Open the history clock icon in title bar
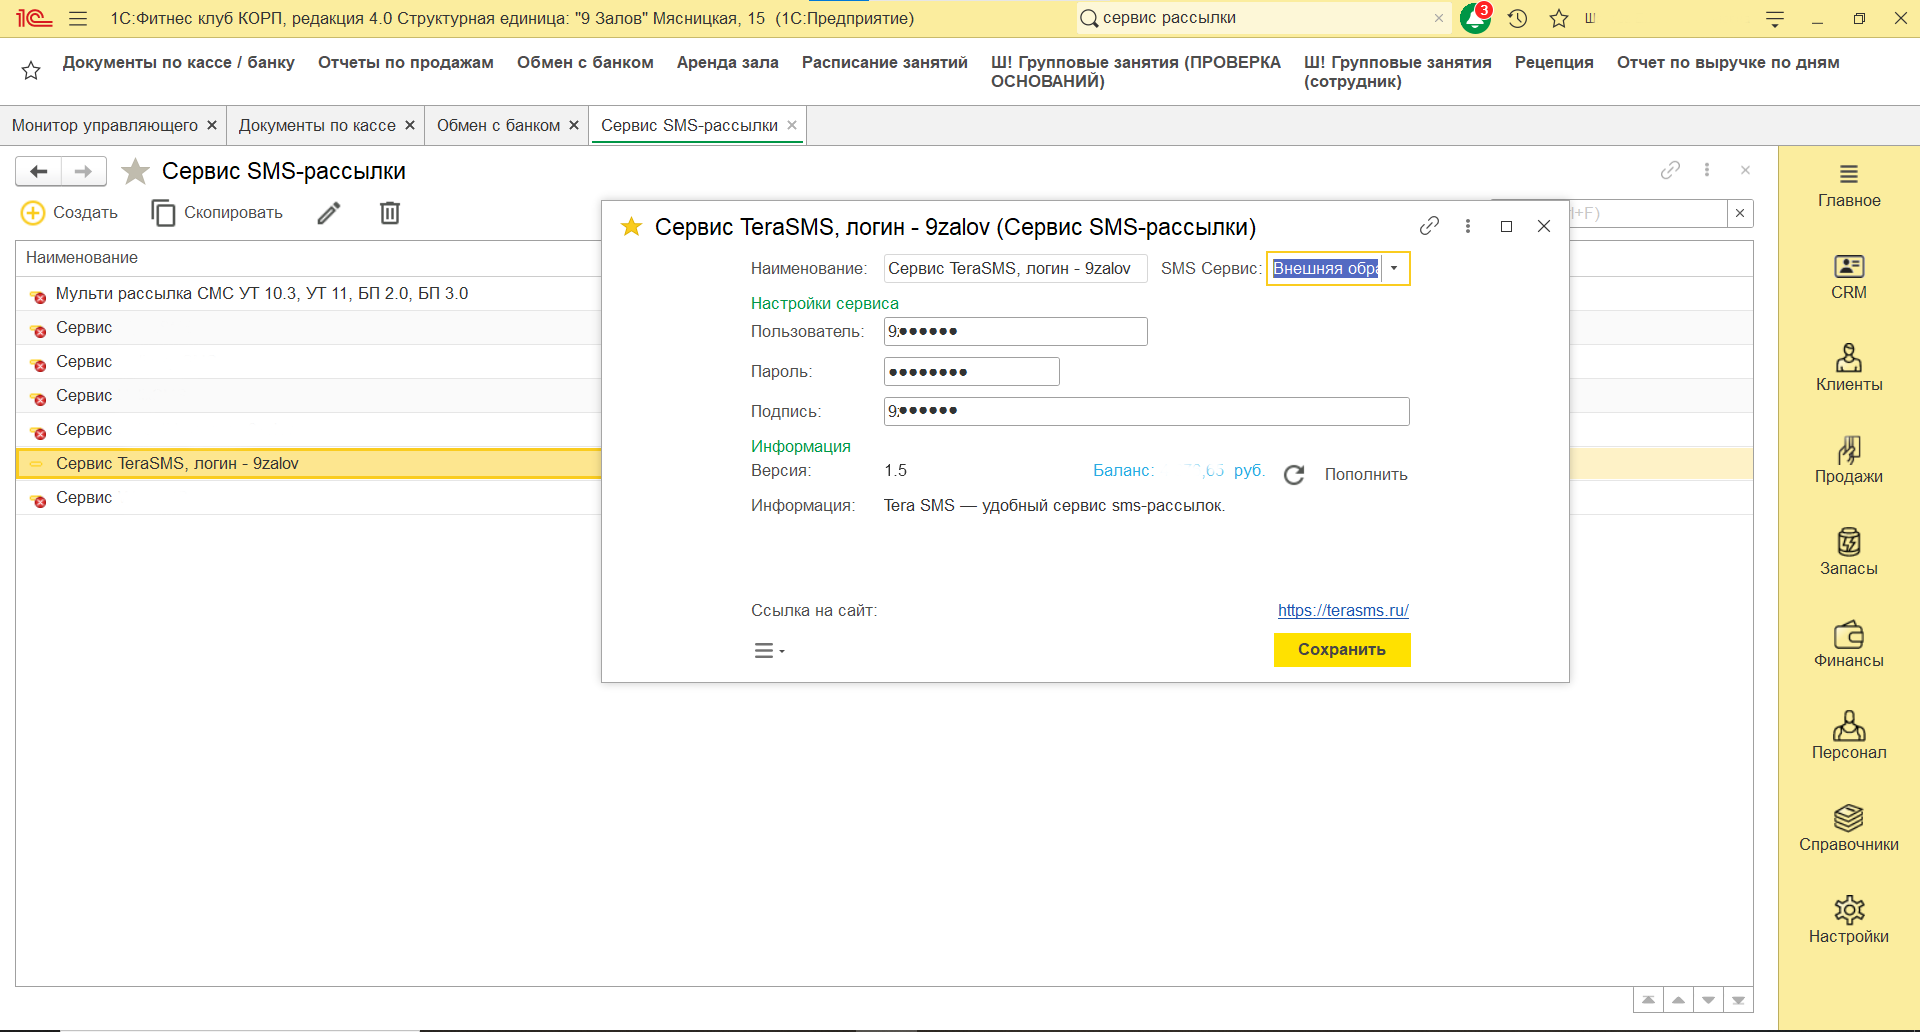The image size is (1920, 1032). pyautogui.click(x=1517, y=18)
